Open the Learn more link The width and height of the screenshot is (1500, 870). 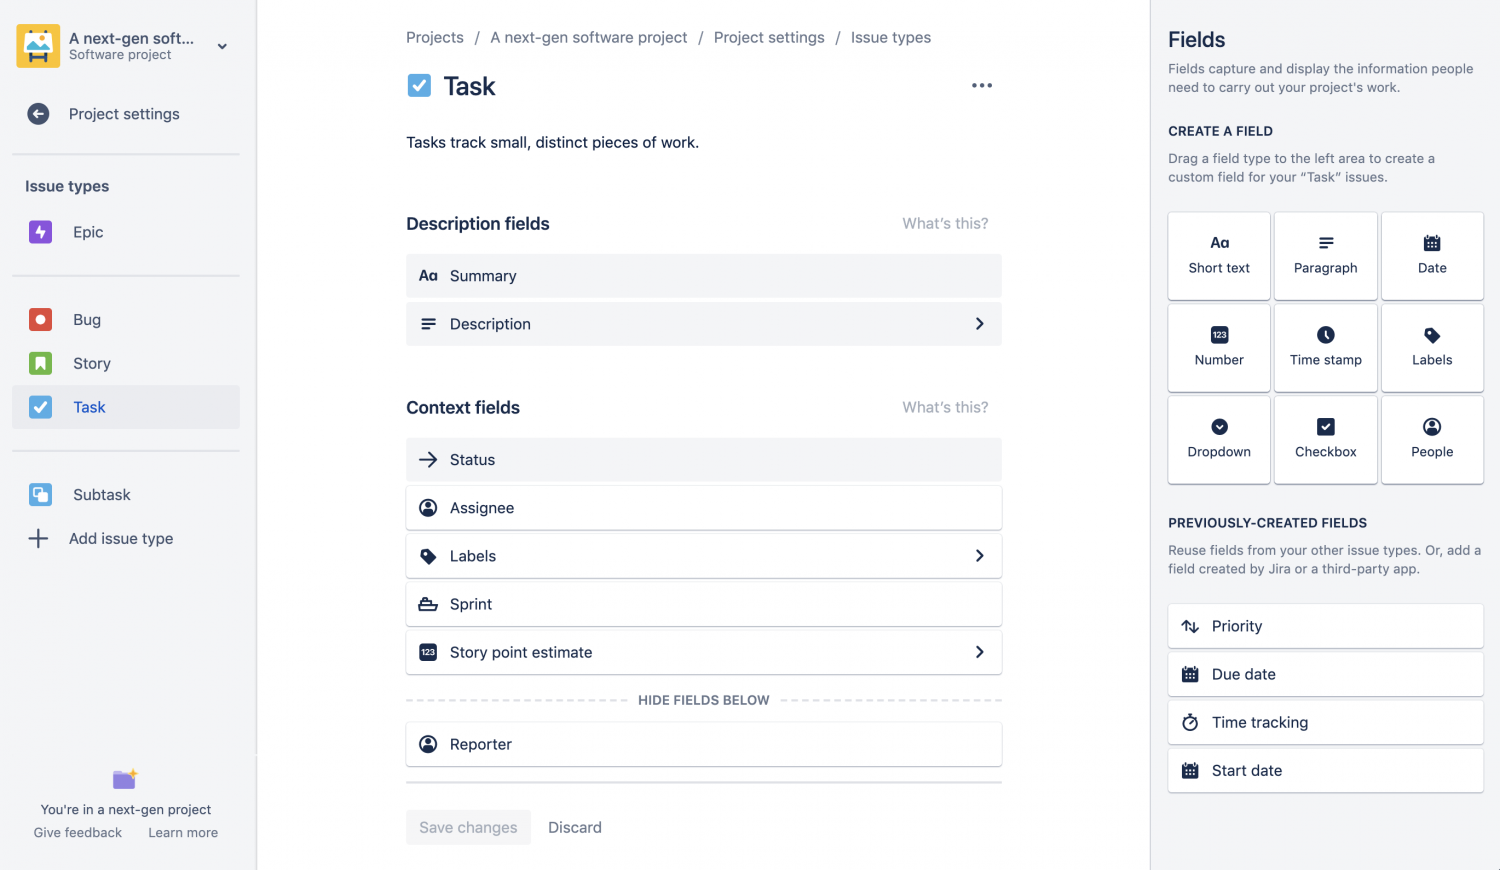click(x=183, y=833)
